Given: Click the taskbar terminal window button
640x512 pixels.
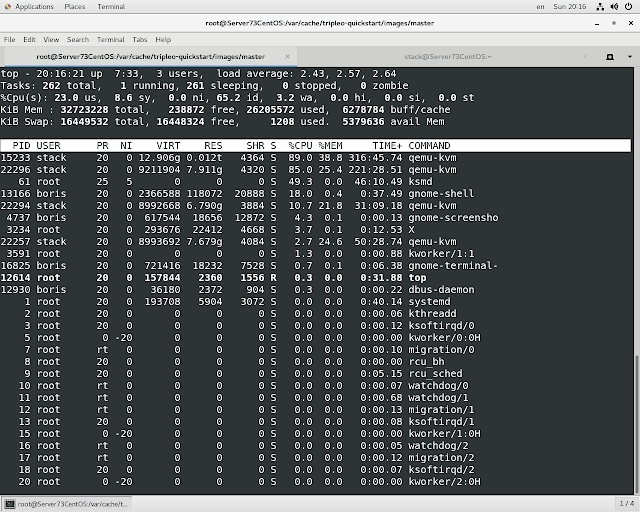Looking at the screenshot, I should [67, 504].
